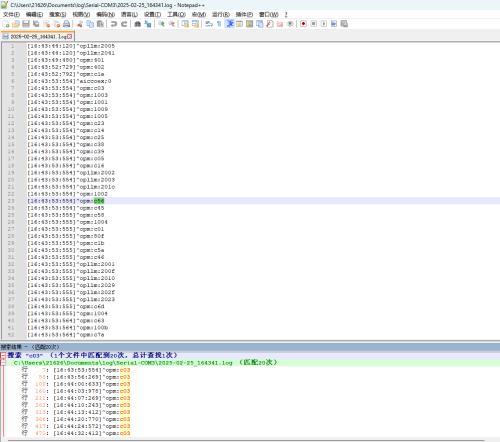Screen dimensions: 500x442
Task: Collapse the 搜索 "c03" results node
Action: 3,355
